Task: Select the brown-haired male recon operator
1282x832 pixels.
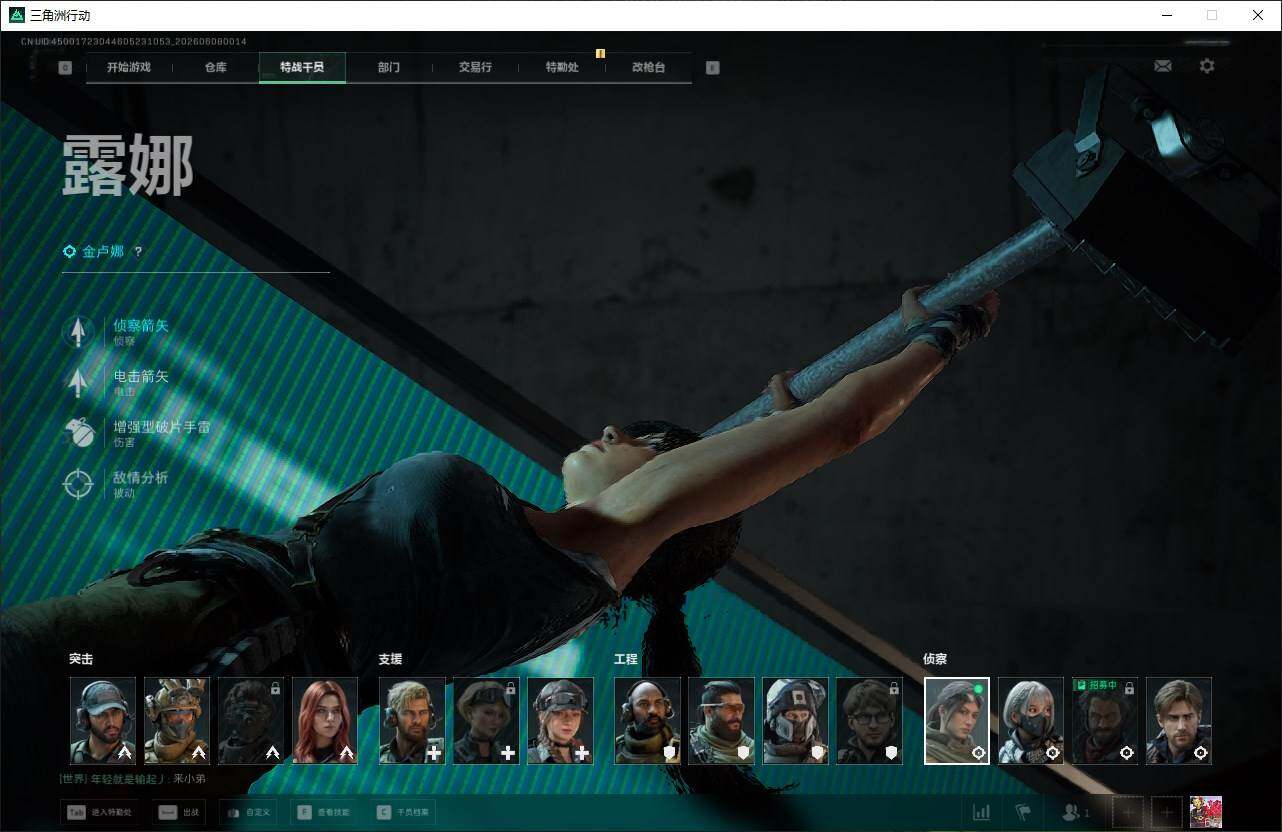Action: point(1179,721)
